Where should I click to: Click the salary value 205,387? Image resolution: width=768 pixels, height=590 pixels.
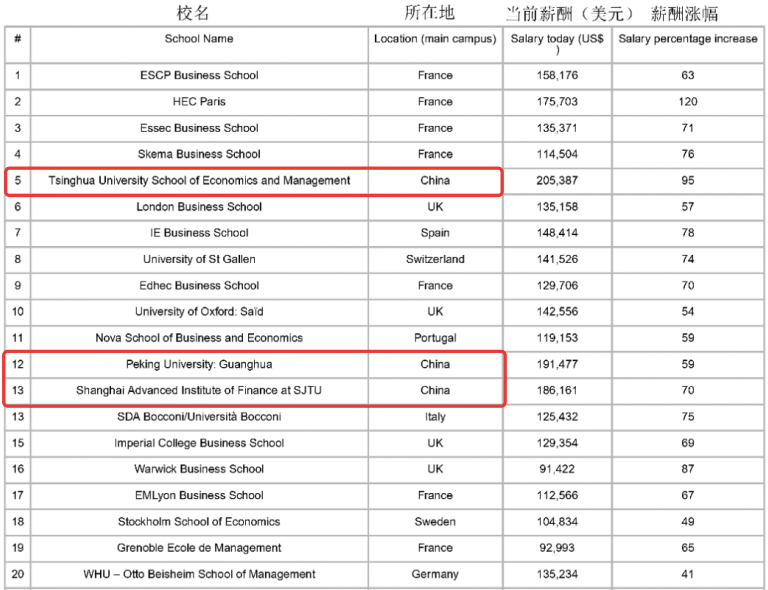coord(557,181)
